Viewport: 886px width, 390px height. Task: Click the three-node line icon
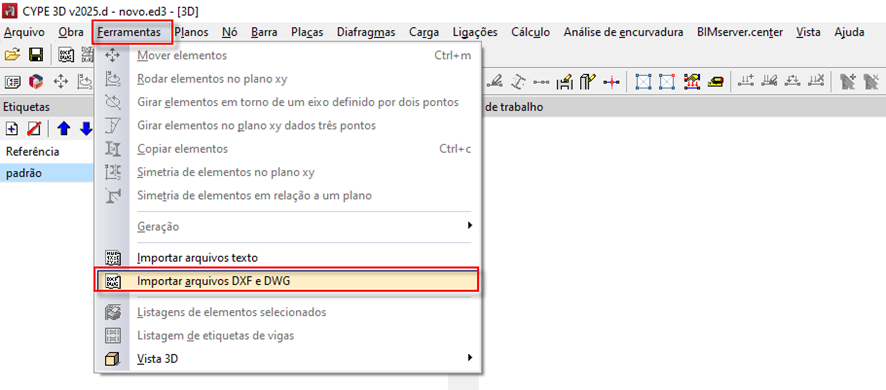click(541, 82)
